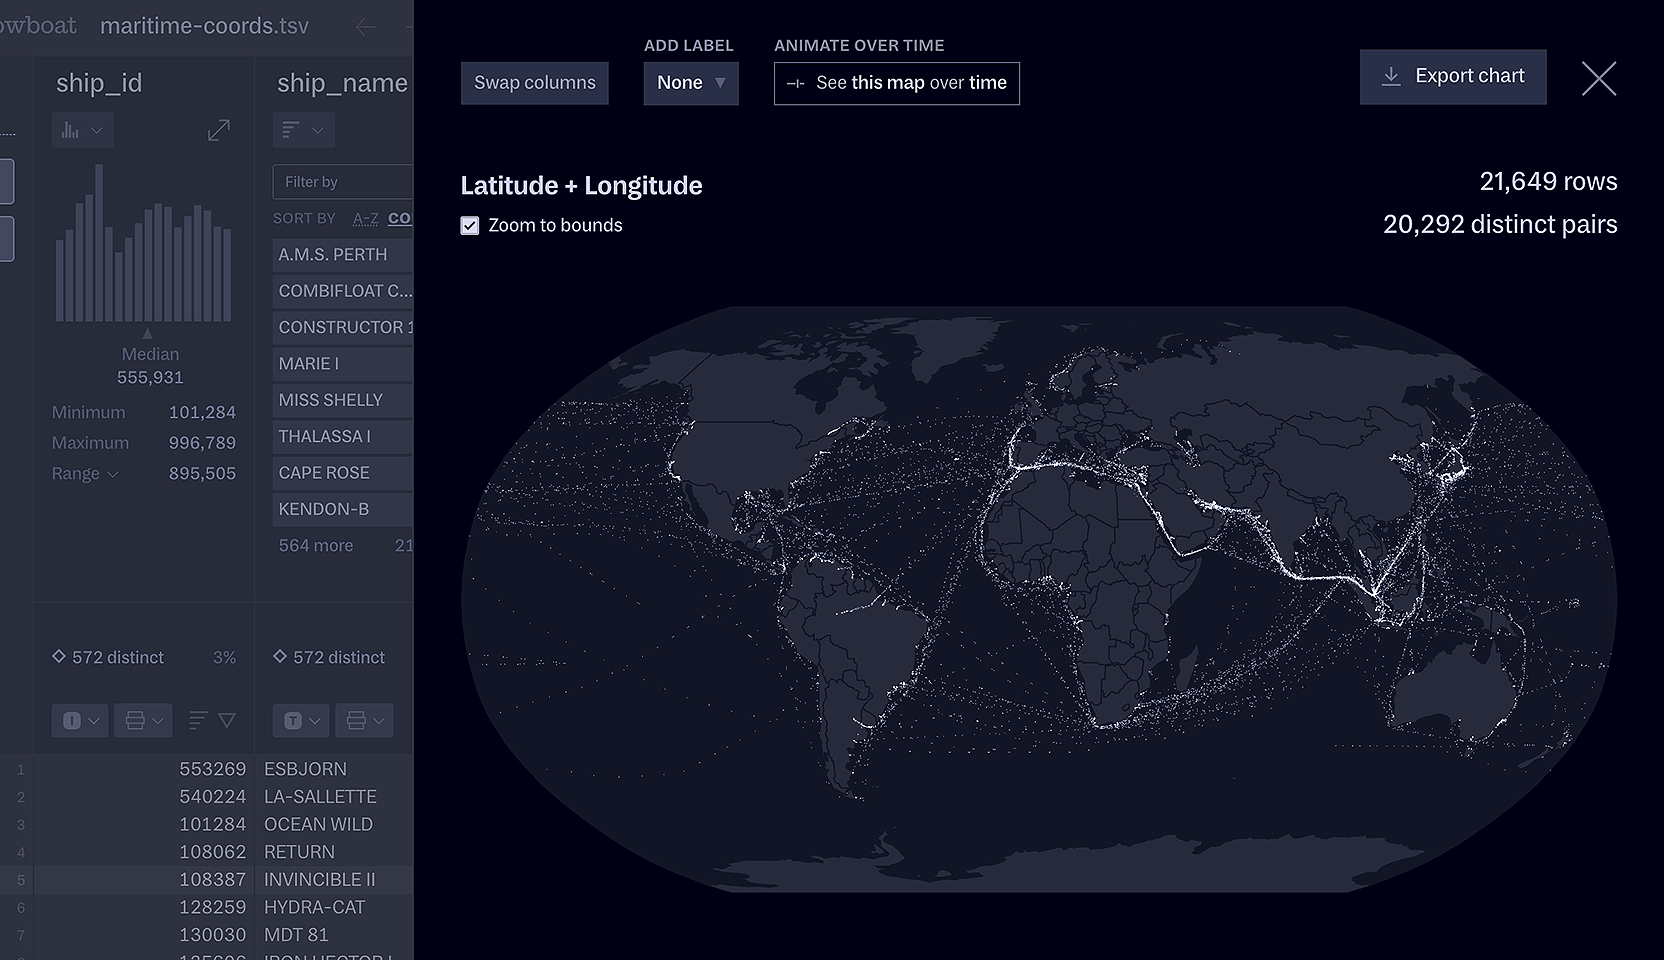Image resolution: width=1664 pixels, height=960 pixels.
Task: Click the filter funnel icon in ship_id column
Action: [227, 721]
